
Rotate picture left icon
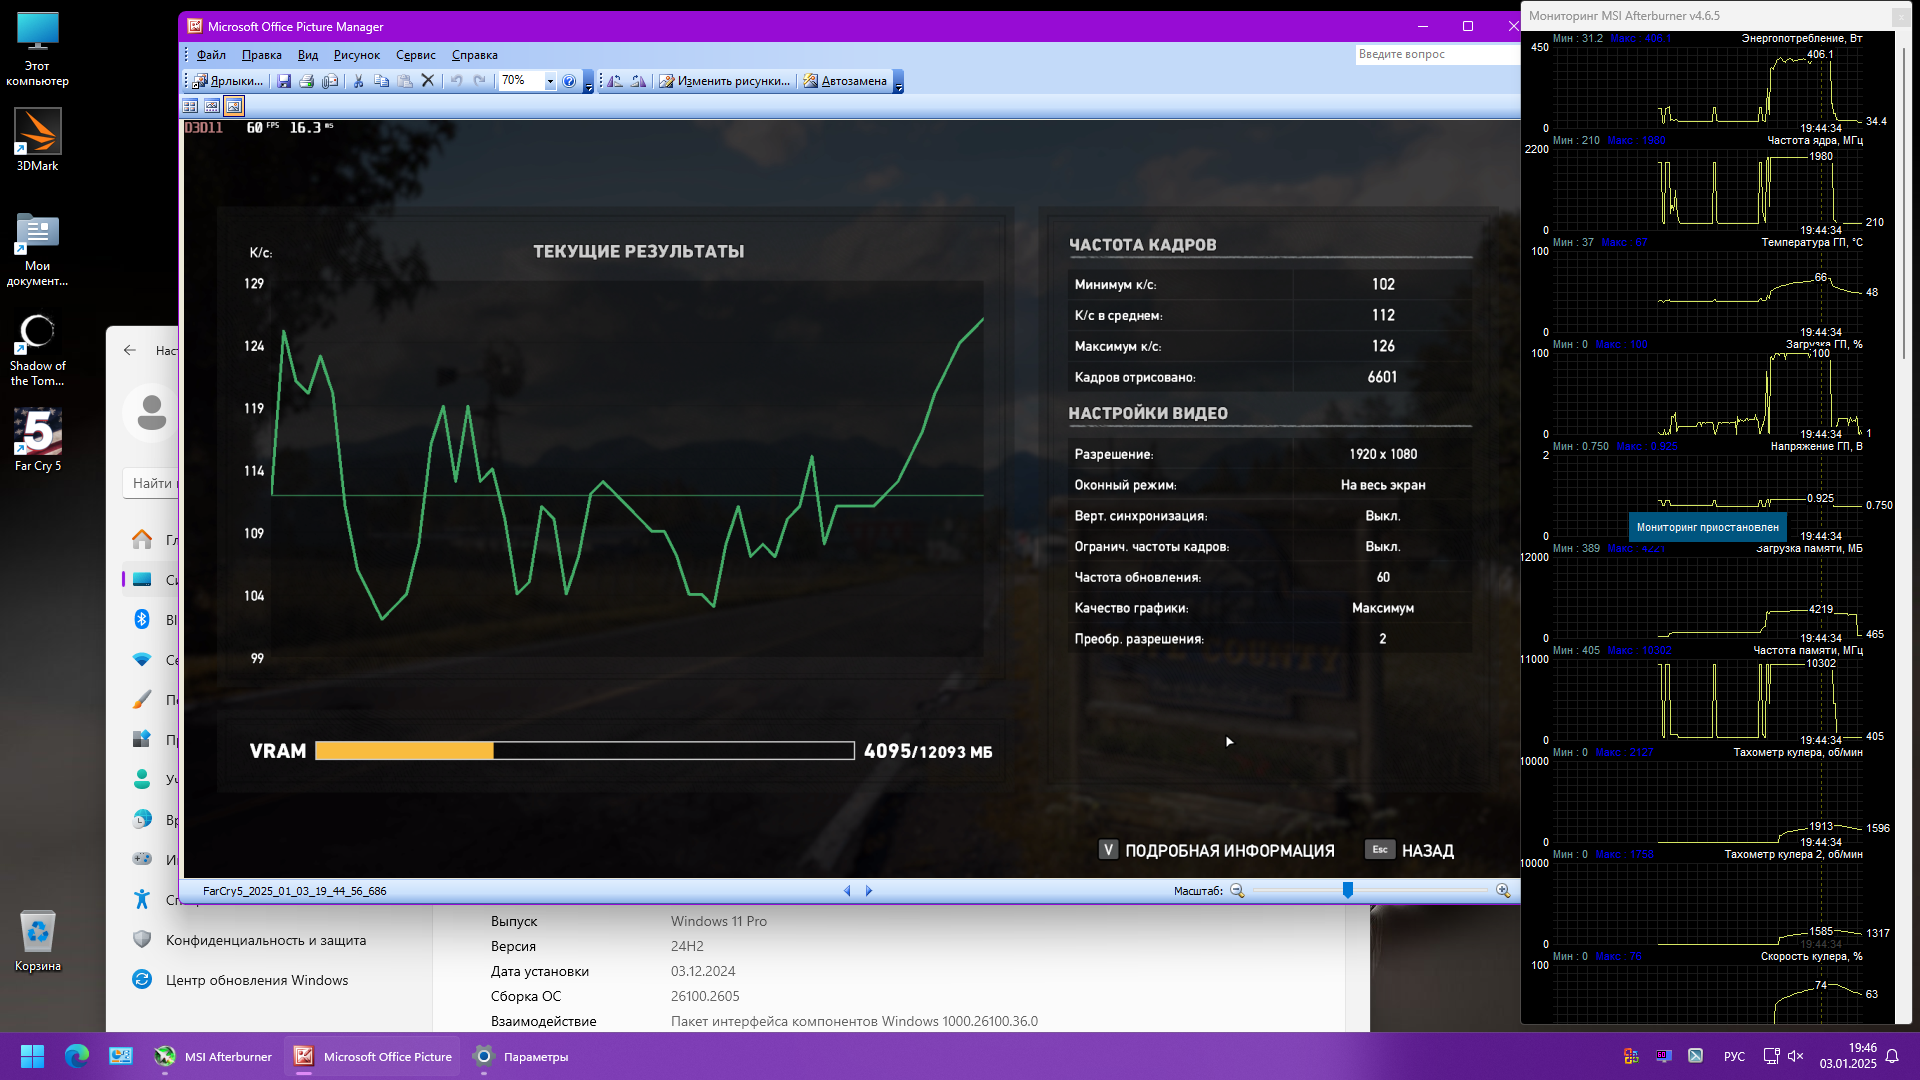(x=615, y=81)
